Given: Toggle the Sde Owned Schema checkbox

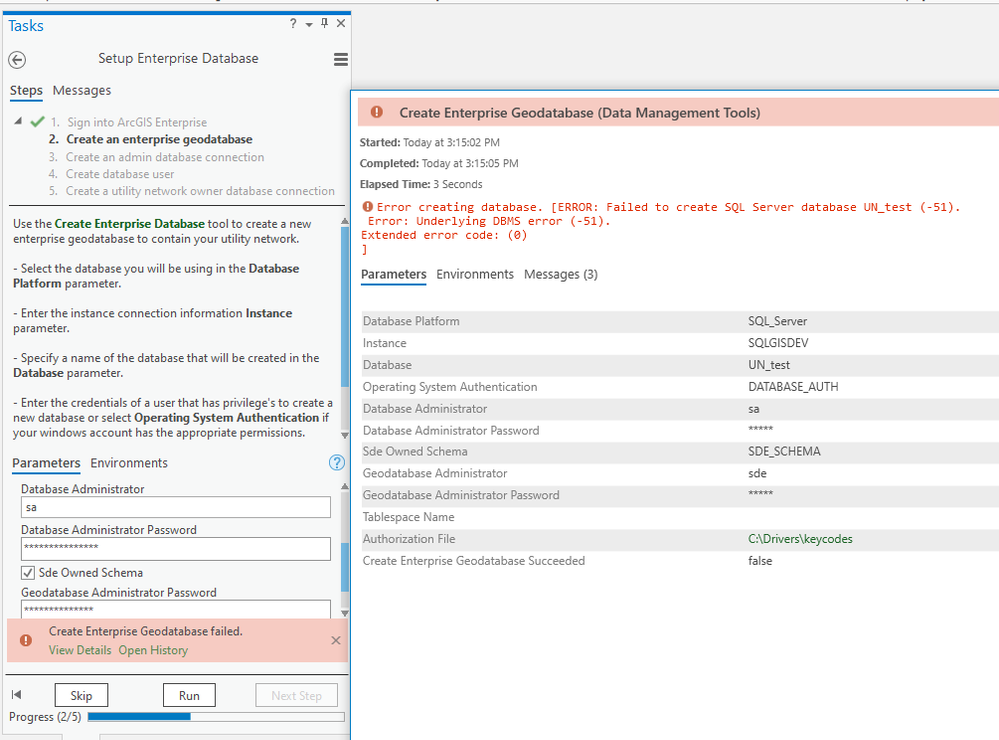Looking at the screenshot, I should point(28,572).
